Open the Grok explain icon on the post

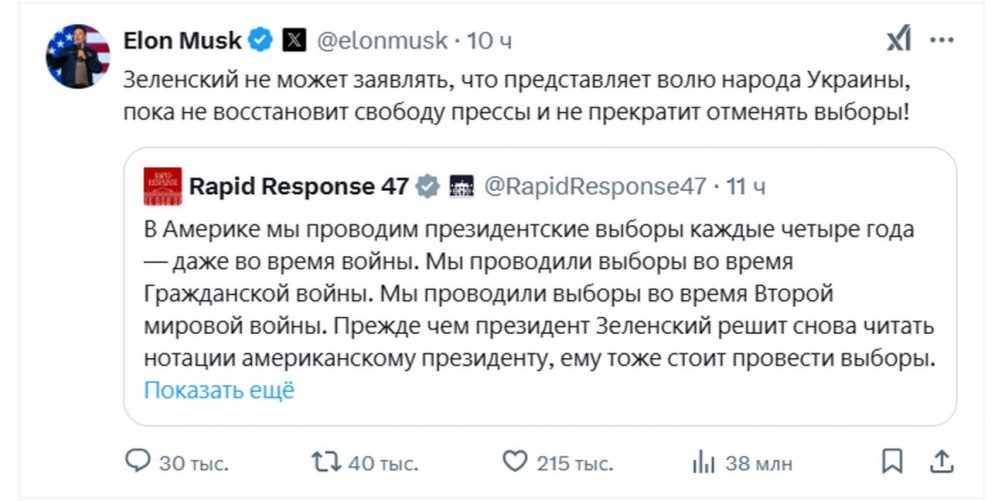coord(899,40)
